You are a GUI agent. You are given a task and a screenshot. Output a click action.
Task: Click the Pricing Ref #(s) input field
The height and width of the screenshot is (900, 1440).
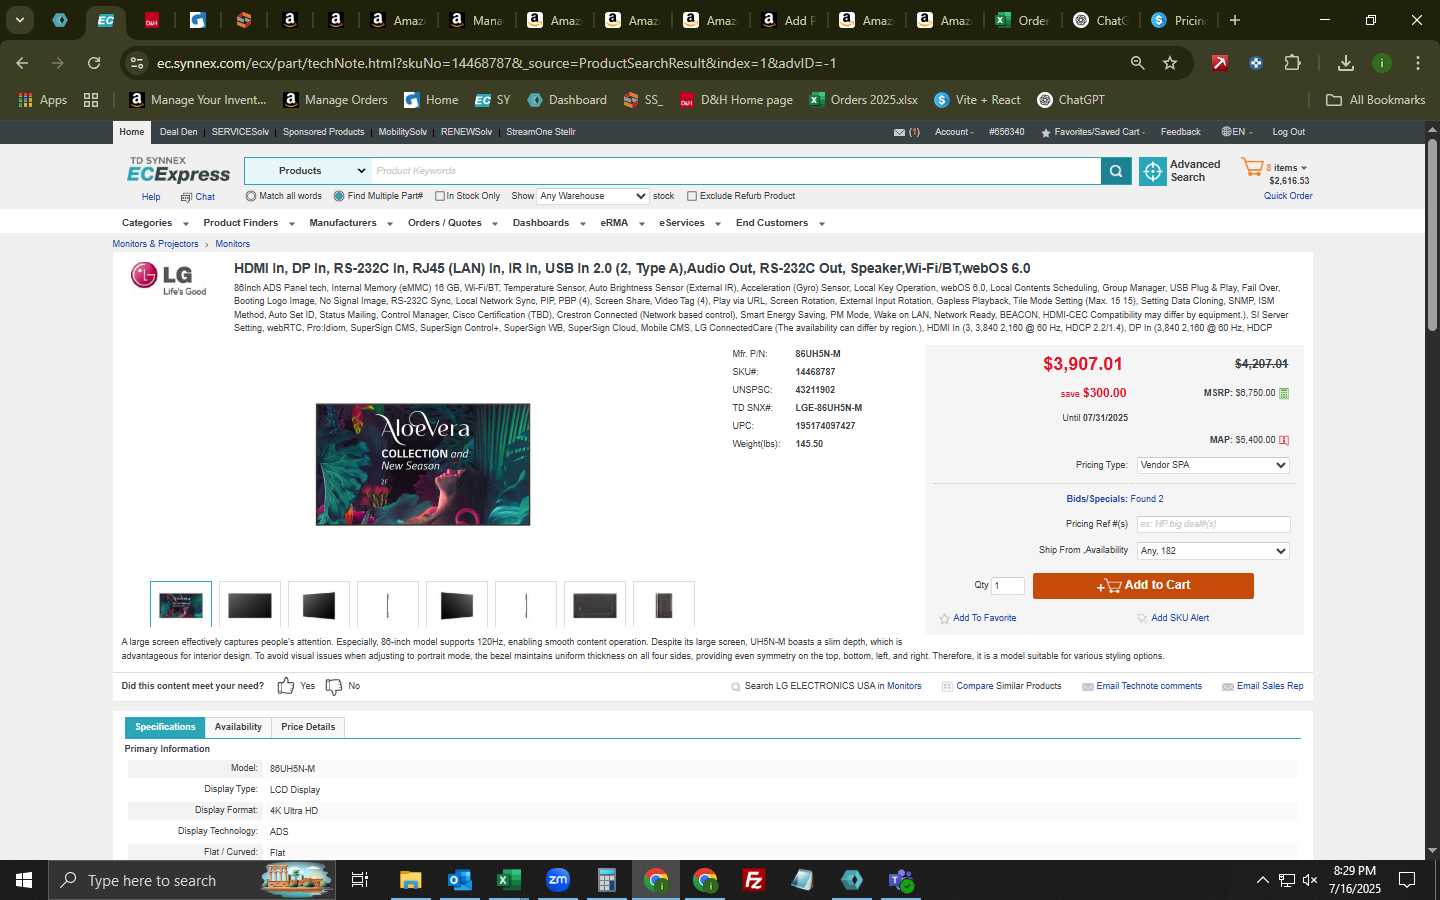[x=1213, y=524]
